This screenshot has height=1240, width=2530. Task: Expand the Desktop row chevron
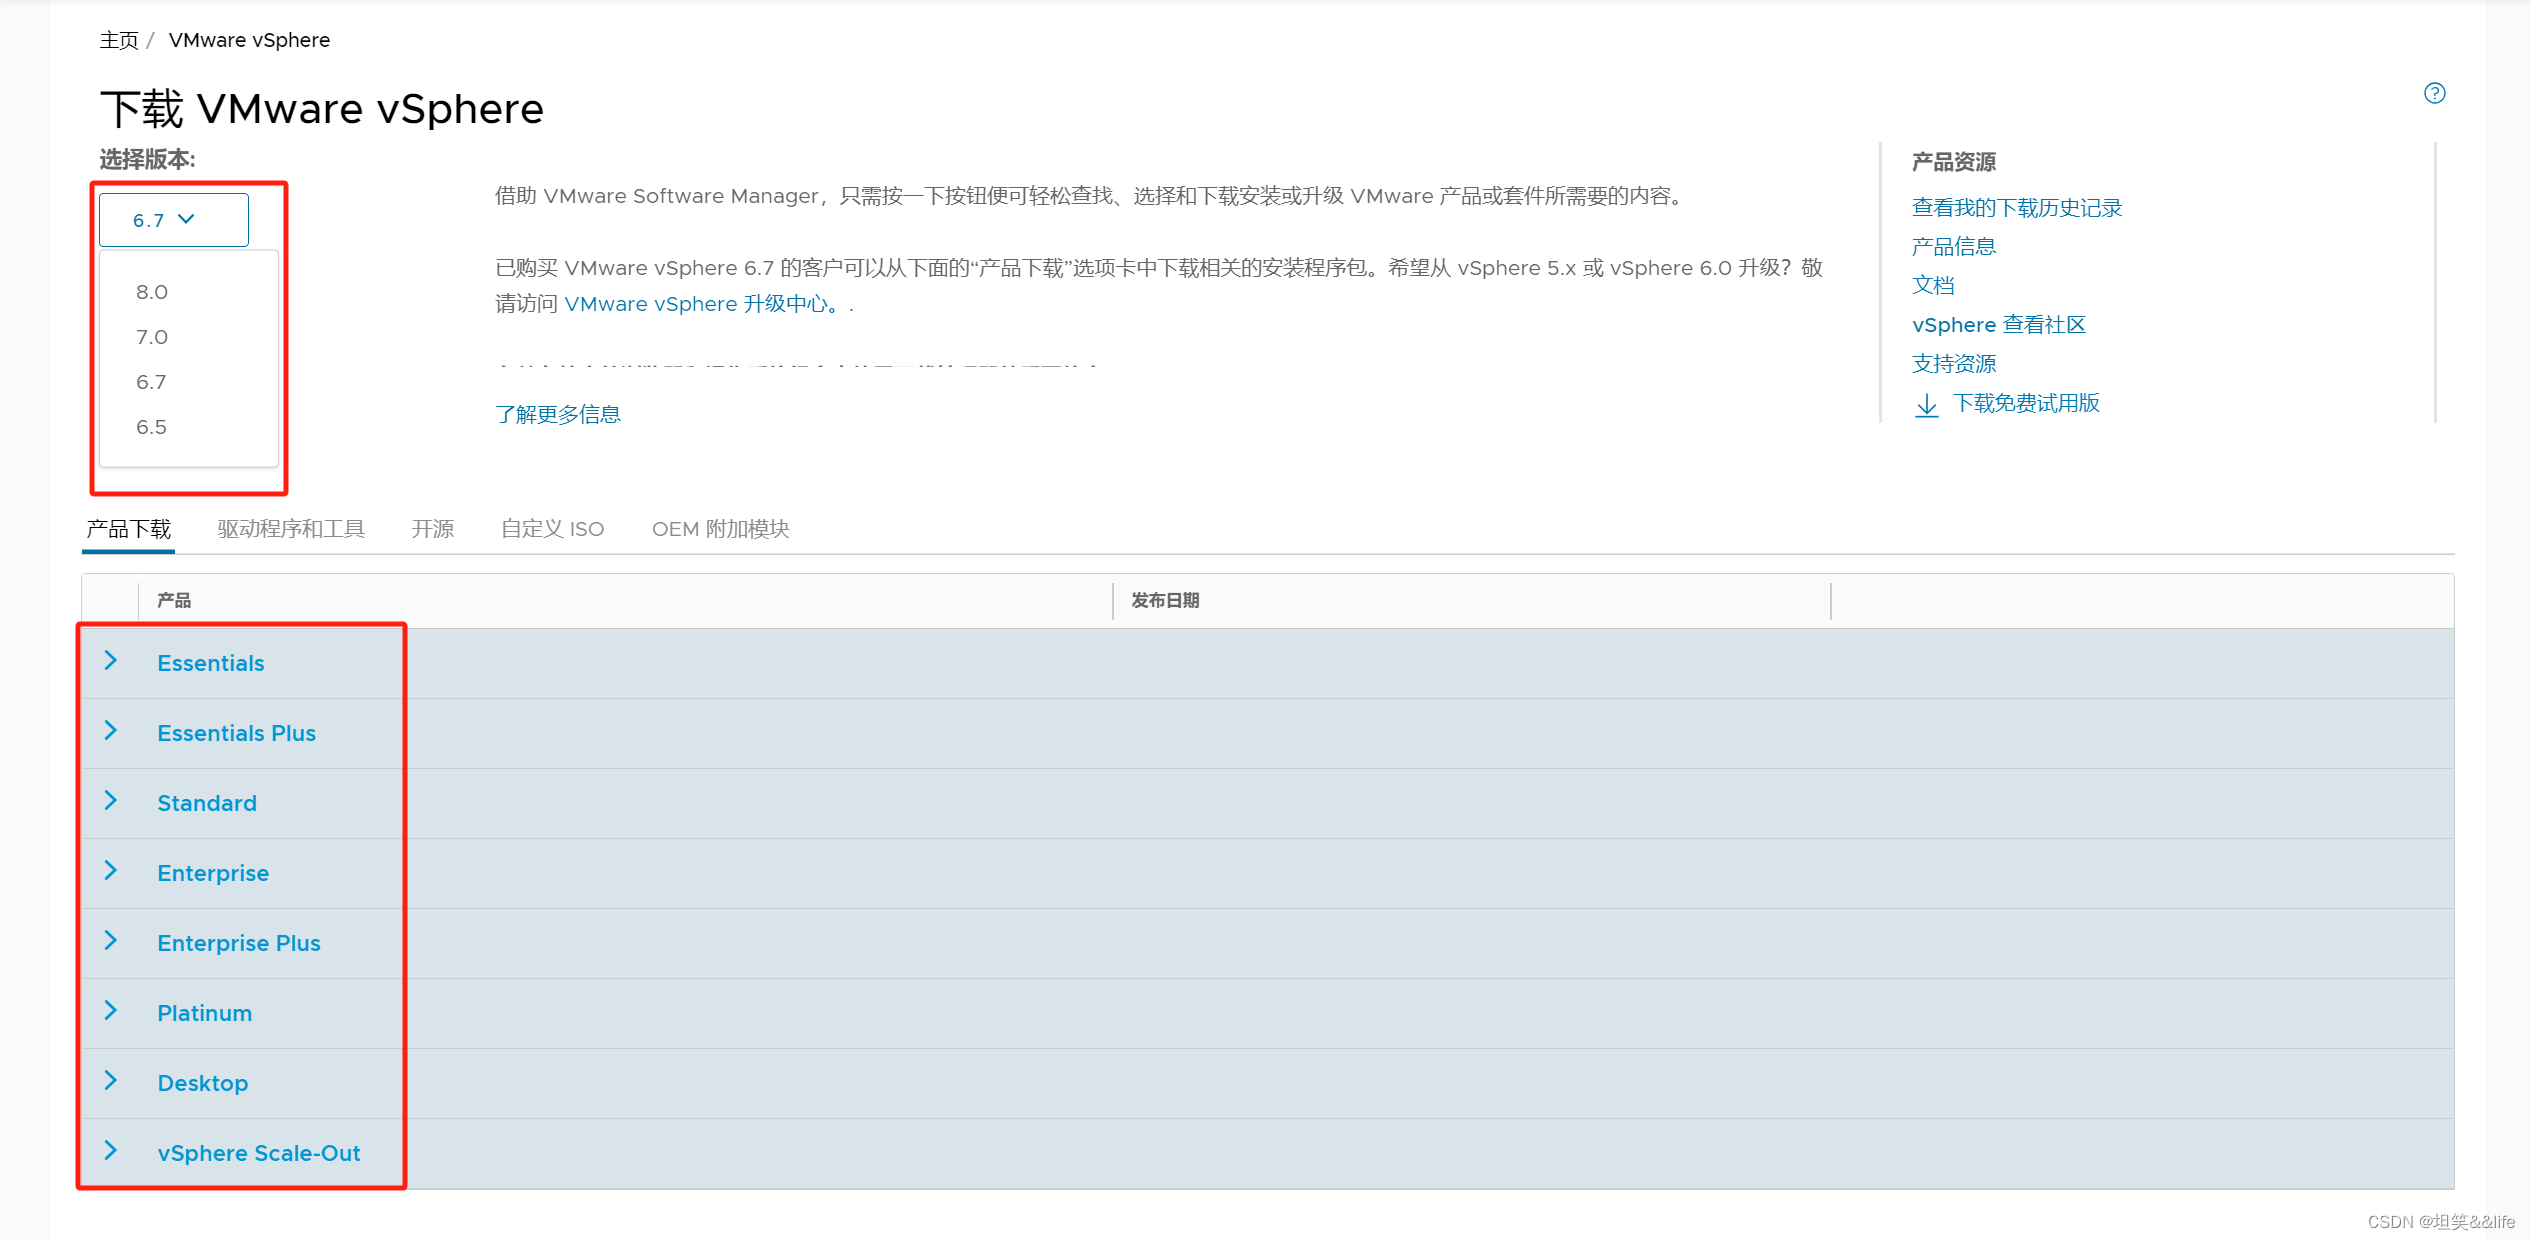111,1081
